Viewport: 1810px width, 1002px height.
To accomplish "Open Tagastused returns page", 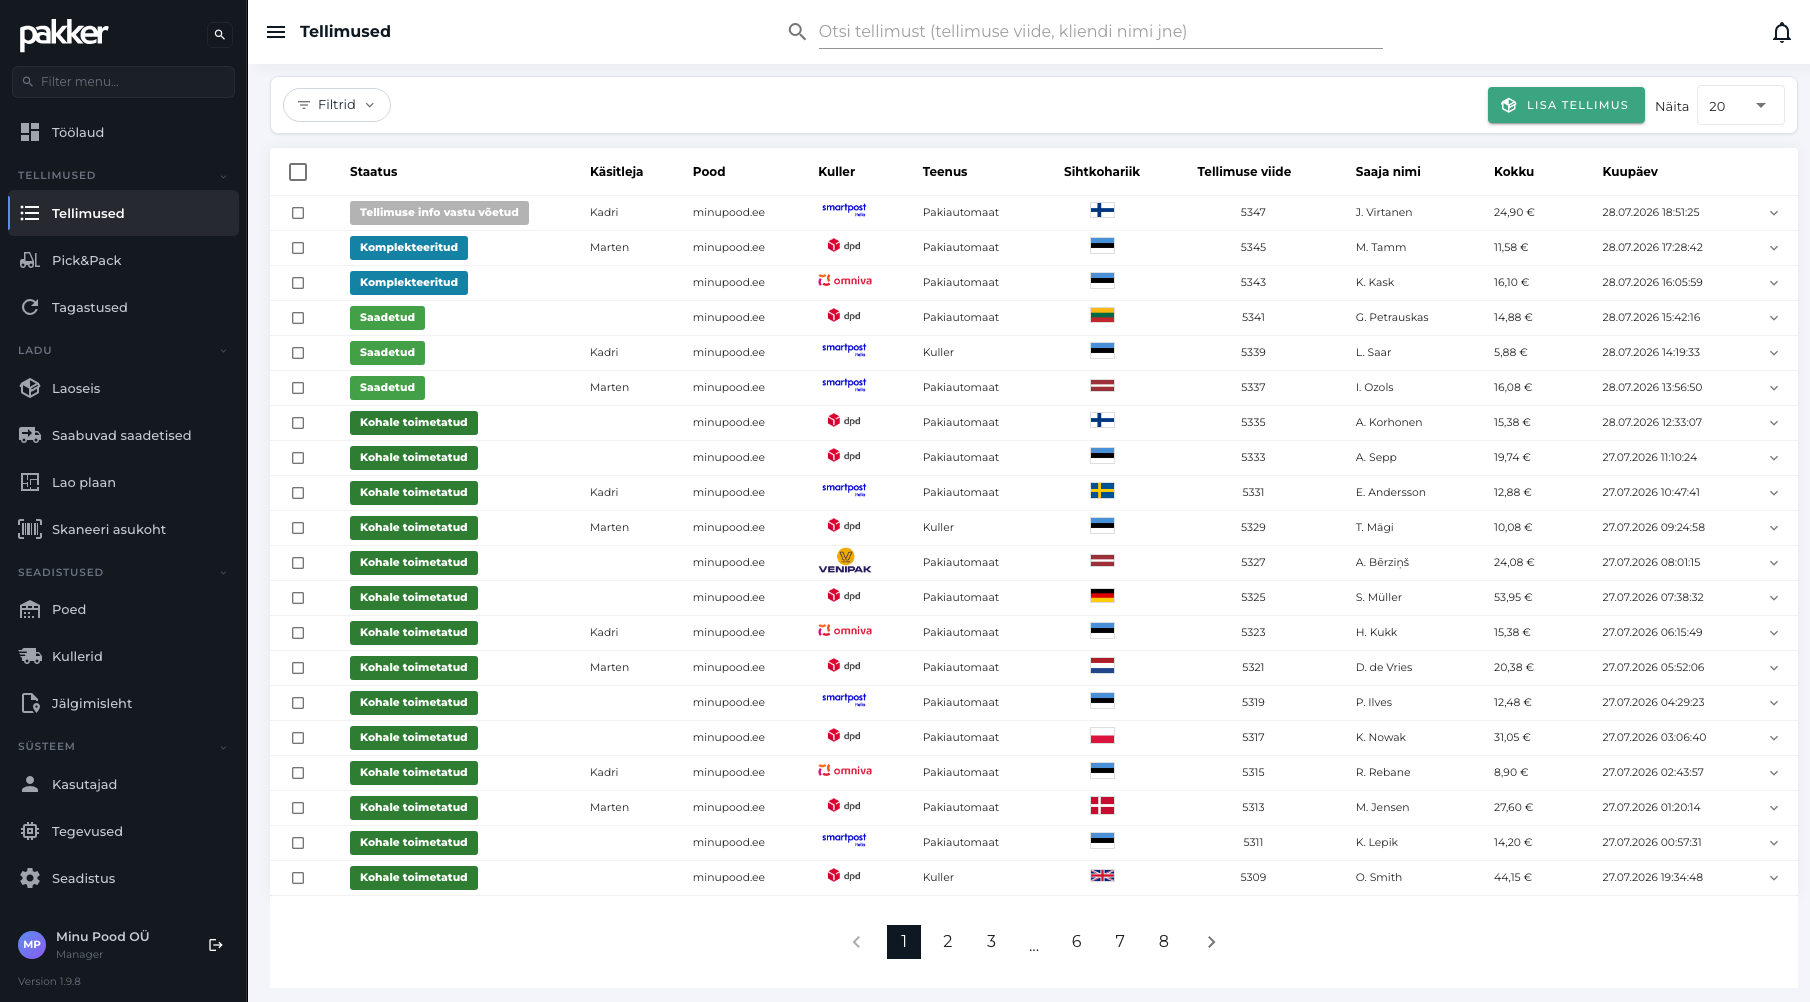I will point(123,307).
